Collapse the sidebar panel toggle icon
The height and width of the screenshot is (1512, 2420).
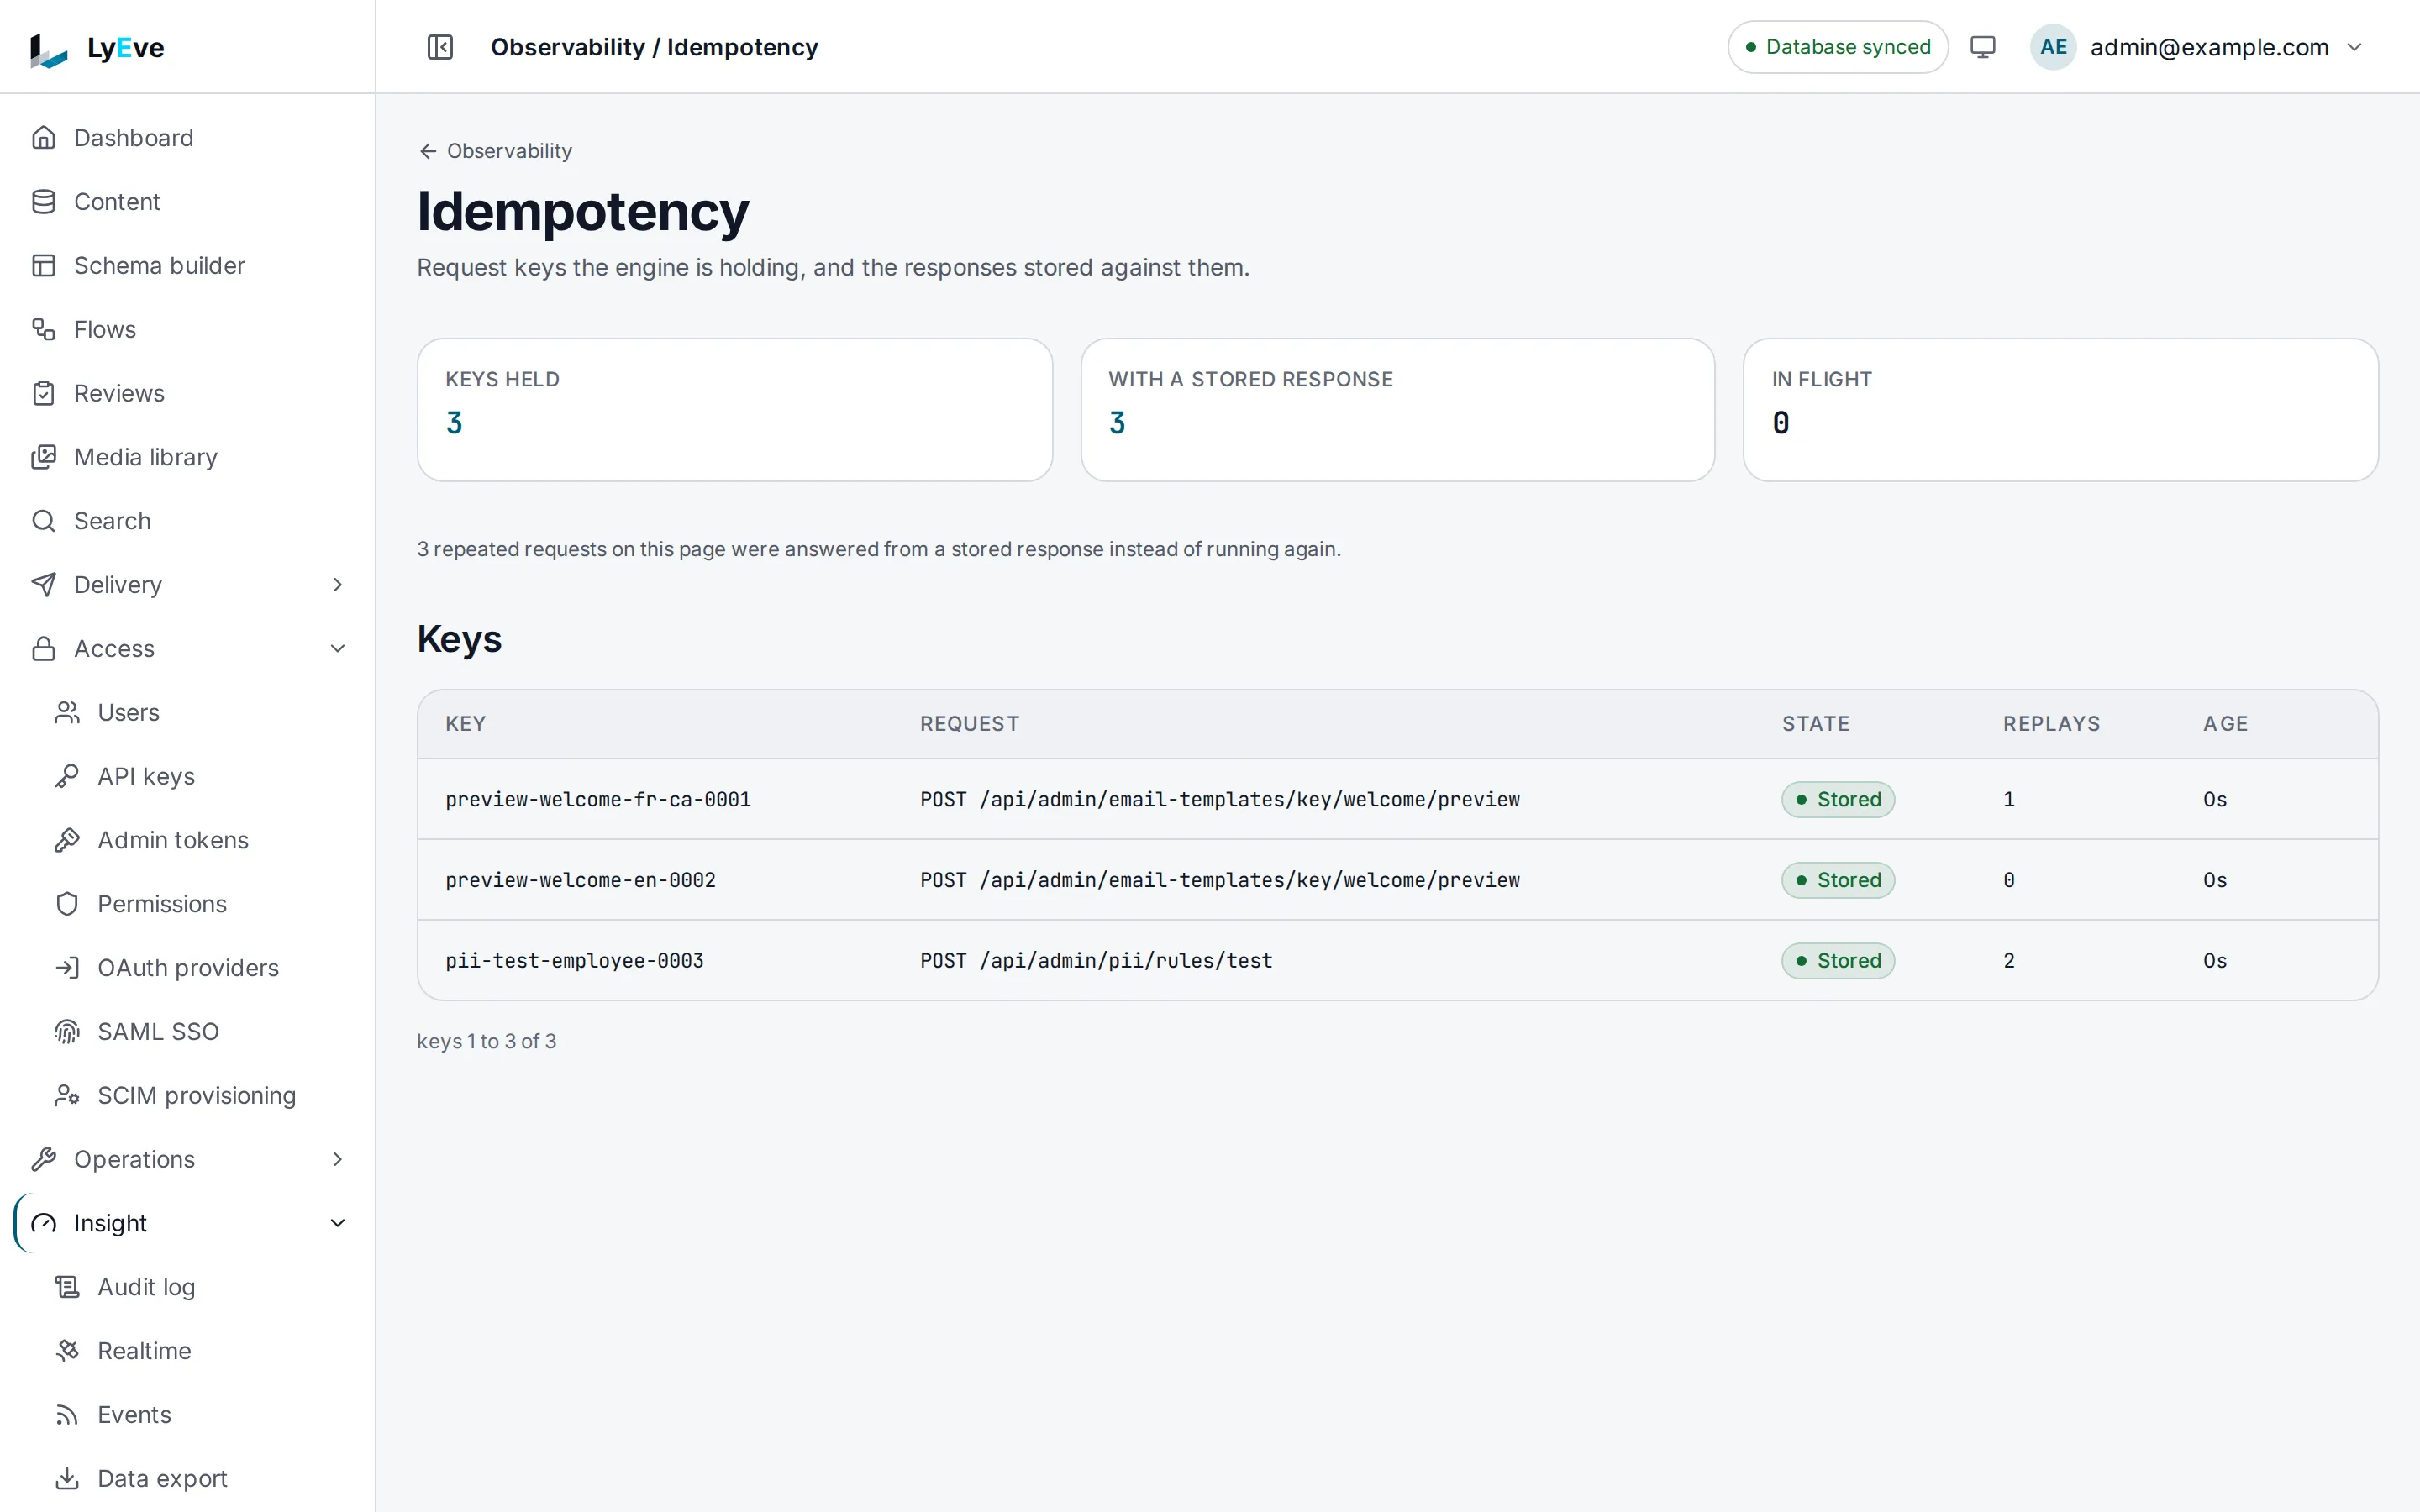[440, 47]
